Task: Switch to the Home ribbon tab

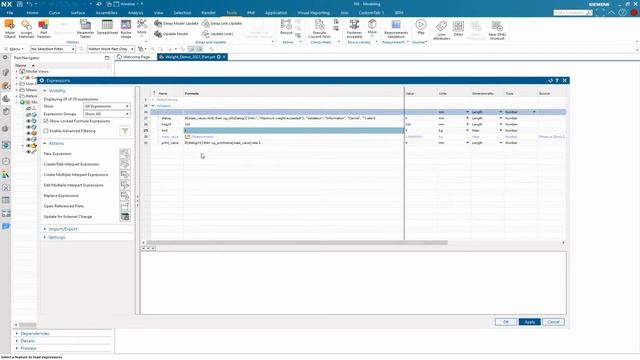Action: coord(32,13)
